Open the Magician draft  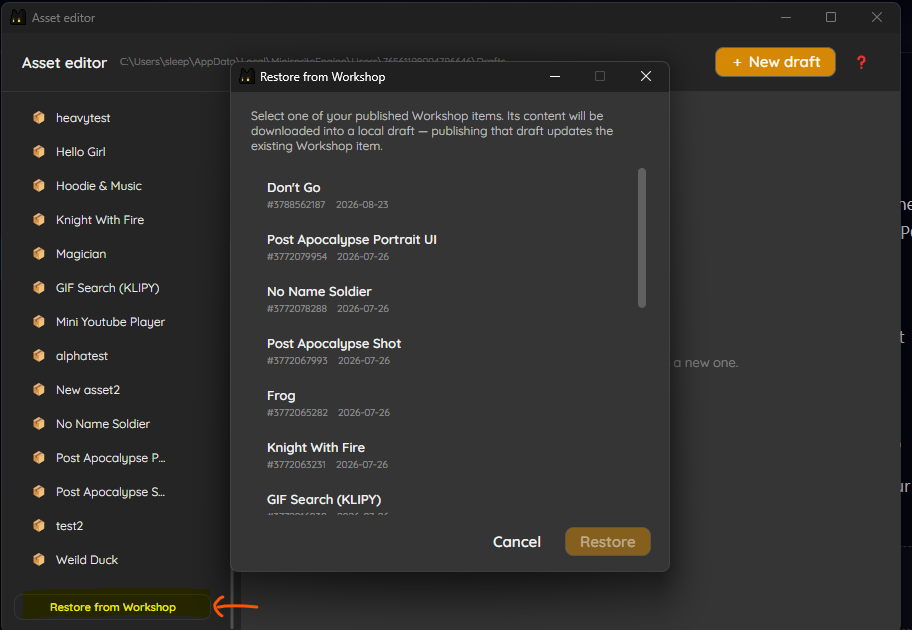point(81,254)
